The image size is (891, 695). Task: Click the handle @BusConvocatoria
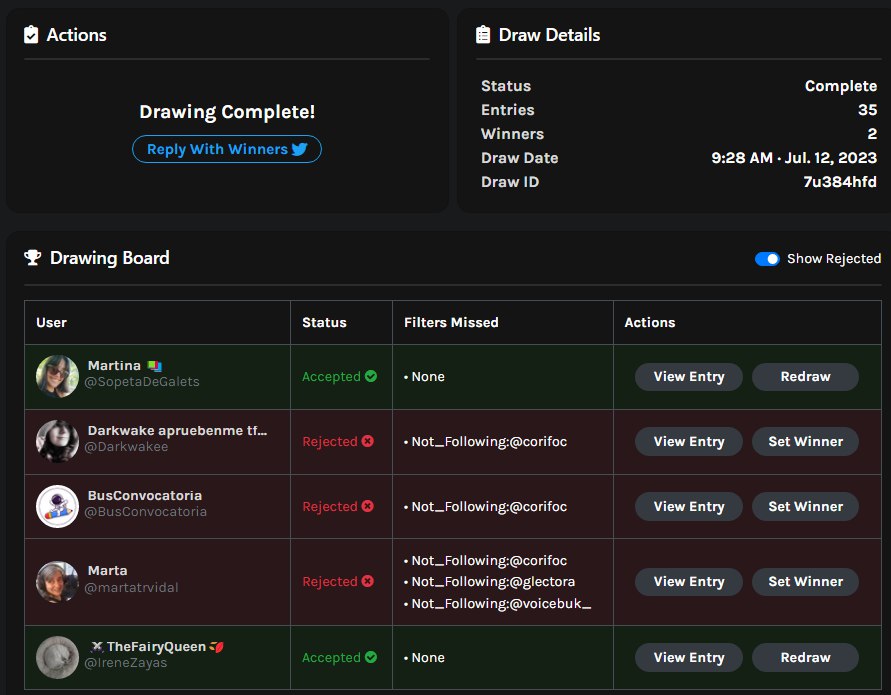145,511
